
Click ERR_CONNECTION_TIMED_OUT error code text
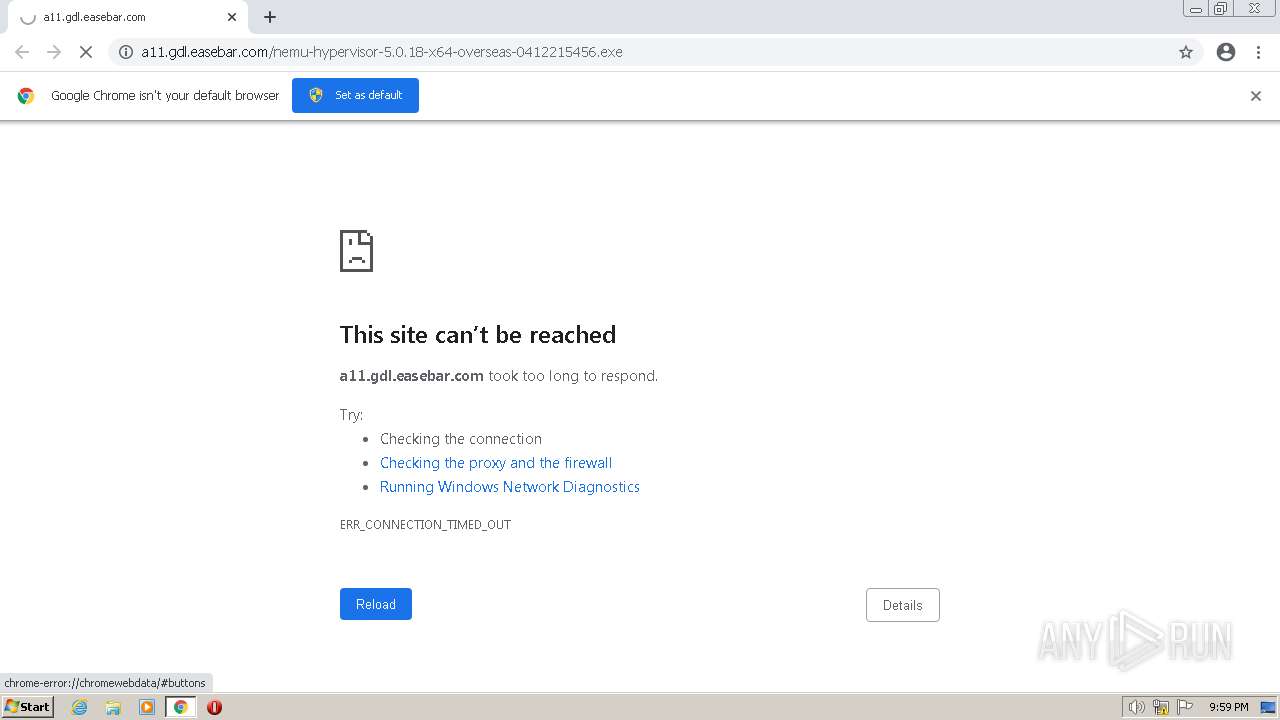(x=425, y=525)
